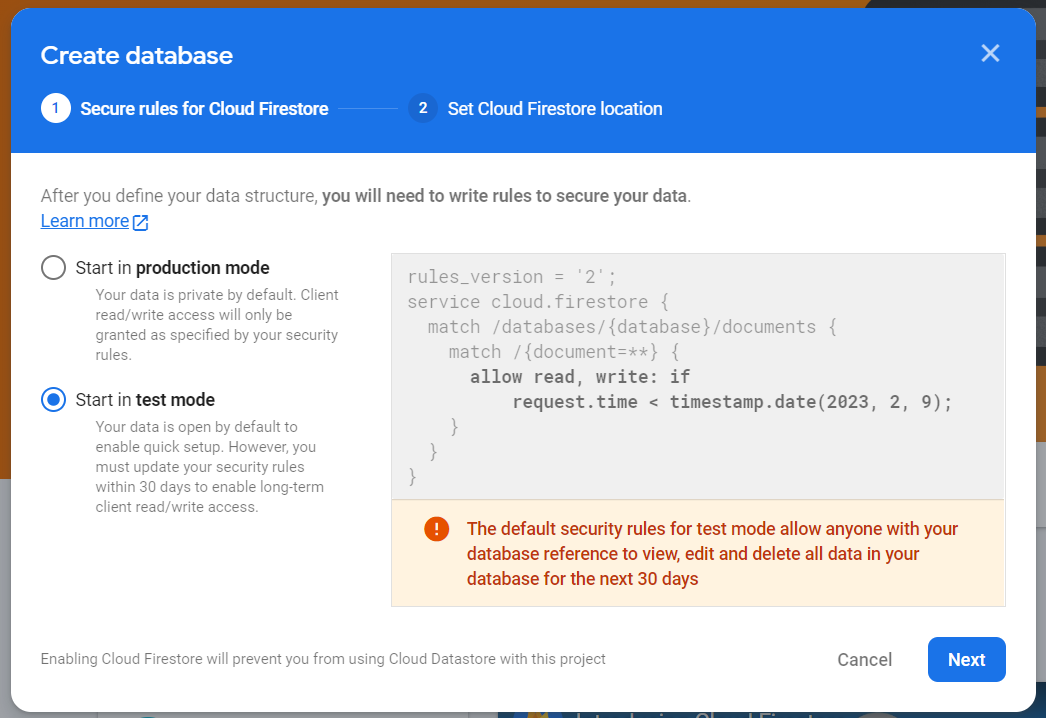The width and height of the screenshot is (1046, 718).
Task: Click the external link icon beside Learn more
Action: coord(140,222)
